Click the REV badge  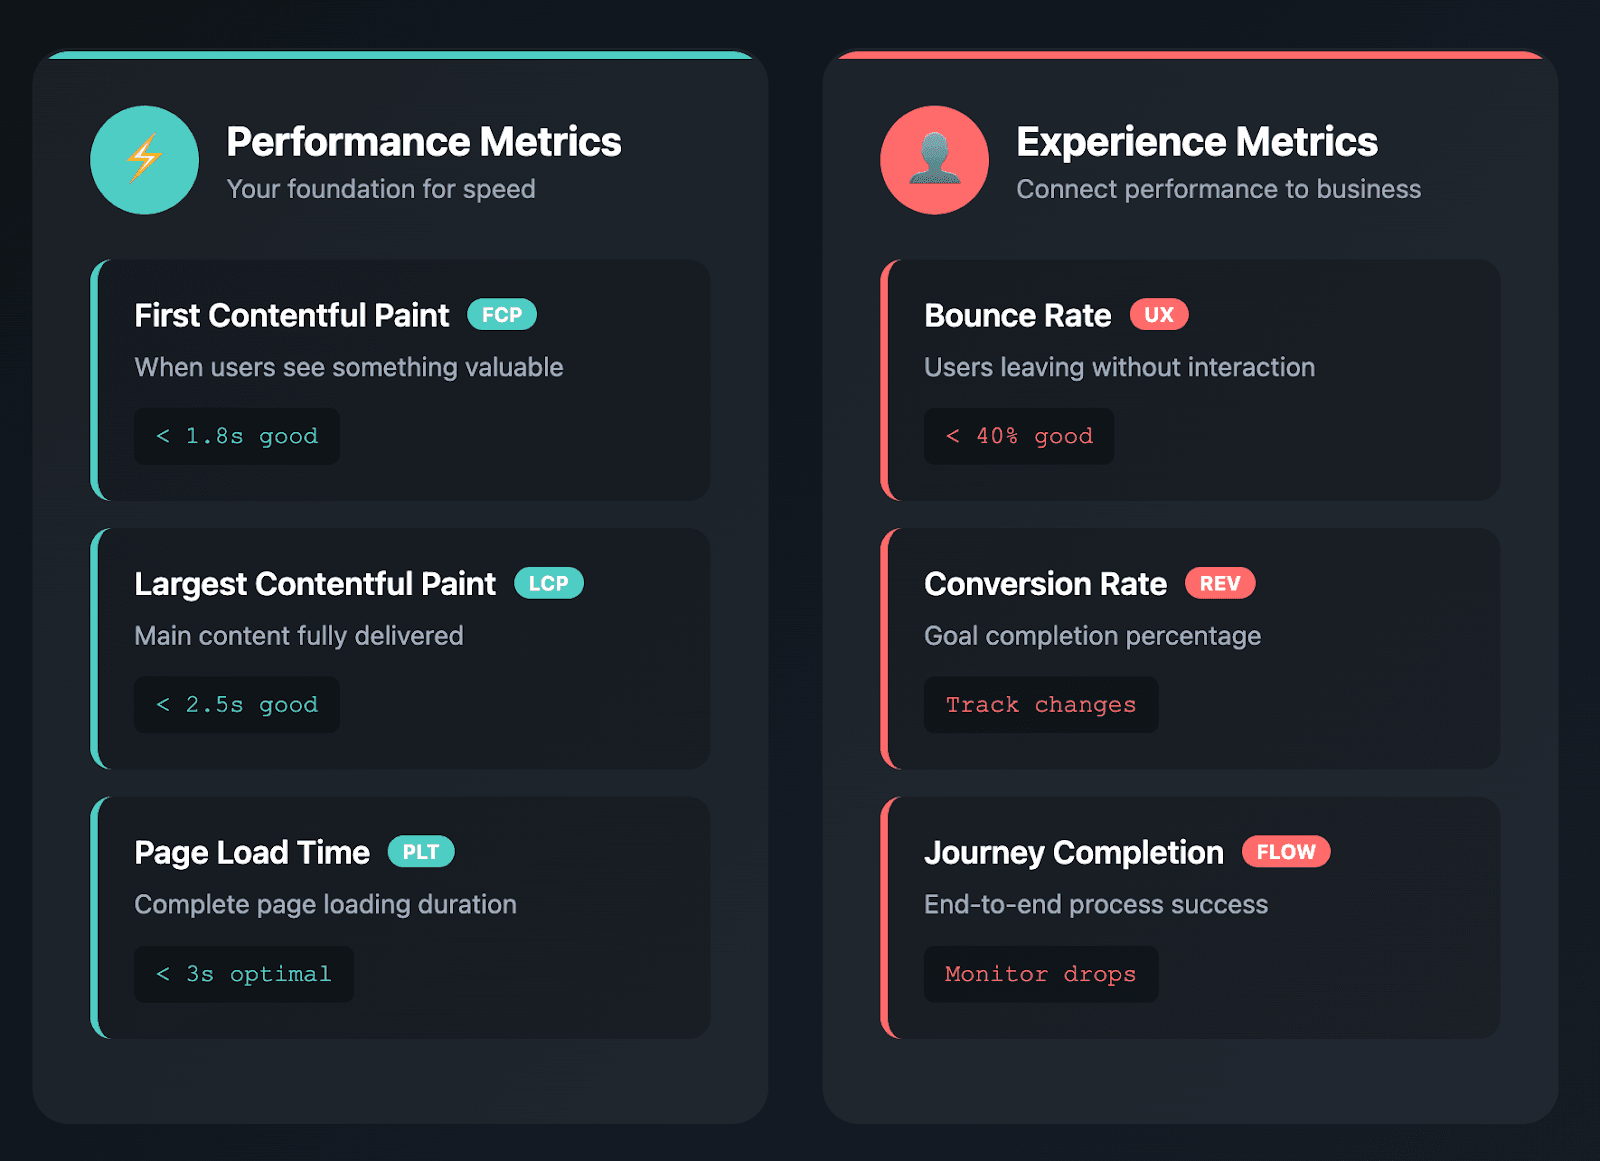pyautogui.click(x=1220, y=584)
